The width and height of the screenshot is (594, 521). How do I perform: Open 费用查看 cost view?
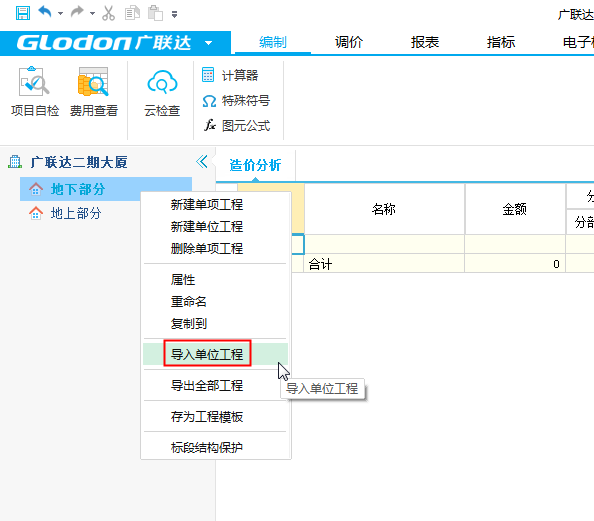pyautogui.click(x=94, y=92)
